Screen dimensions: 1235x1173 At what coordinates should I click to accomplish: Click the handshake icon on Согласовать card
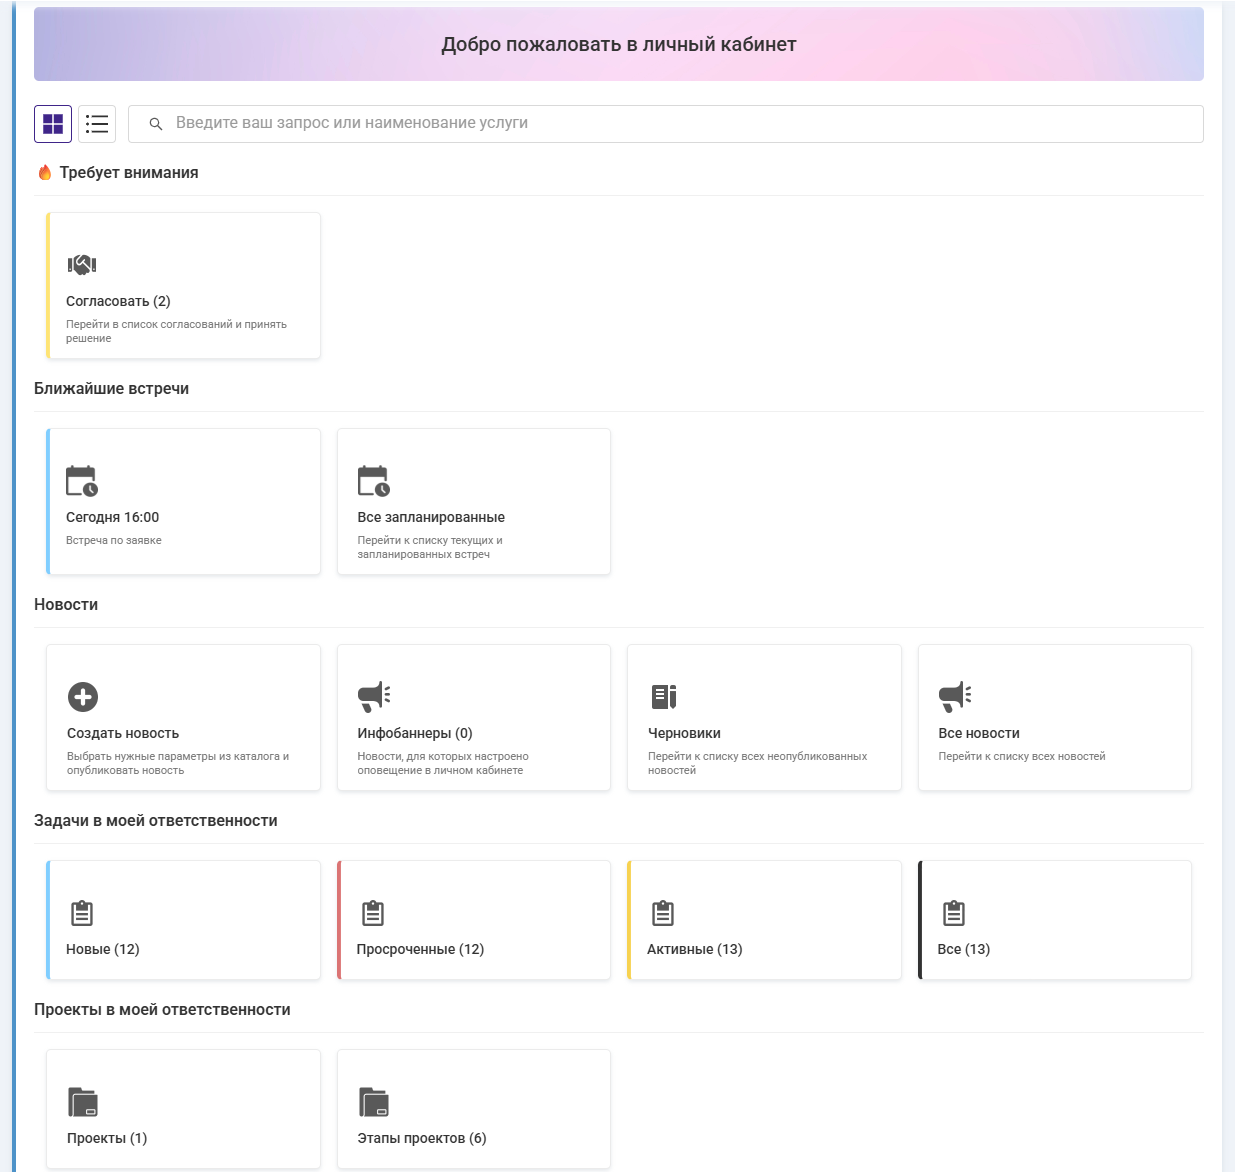point(82,265)
